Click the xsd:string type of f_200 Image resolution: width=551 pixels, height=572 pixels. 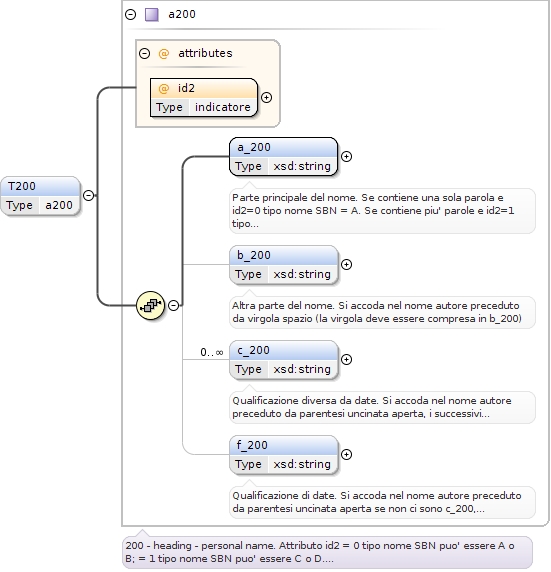(302, 464)
